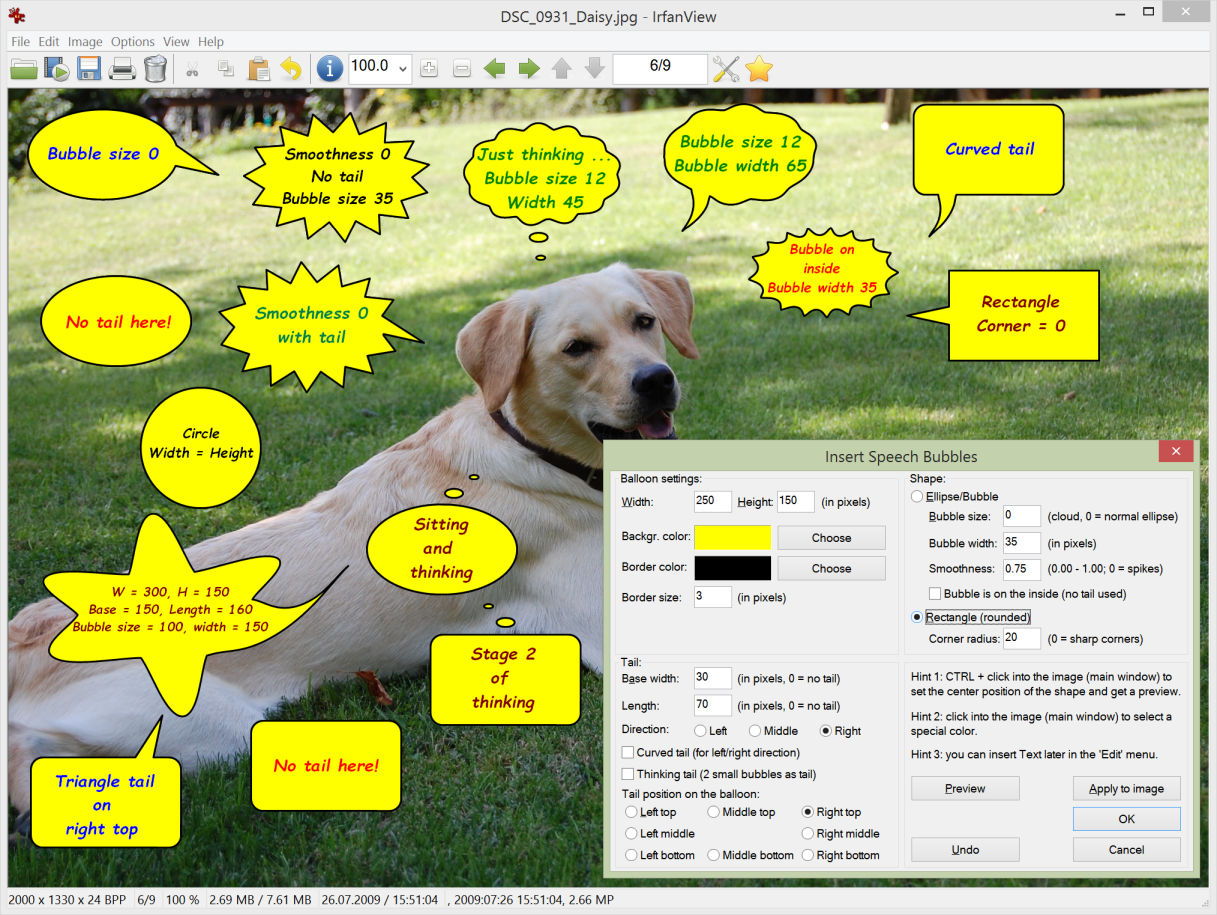The image size is (1217, 915).
Task: Open IrfanView settings via the wrench icon
Action: [725, 68]
